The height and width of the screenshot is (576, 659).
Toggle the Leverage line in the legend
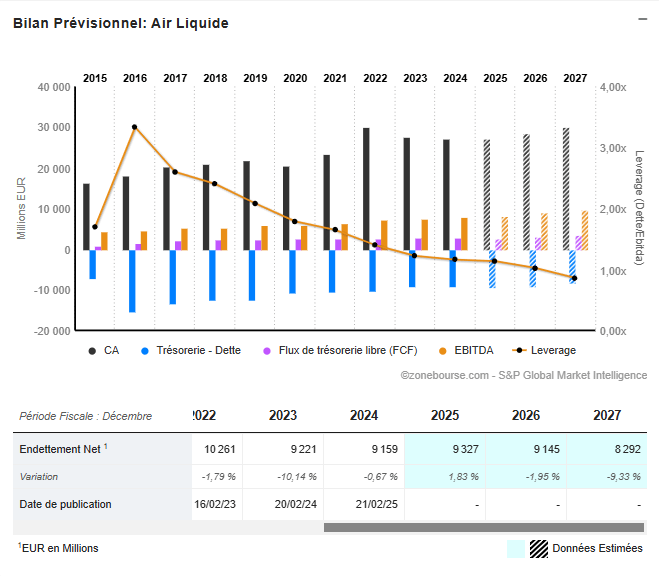tap(544, 350)
